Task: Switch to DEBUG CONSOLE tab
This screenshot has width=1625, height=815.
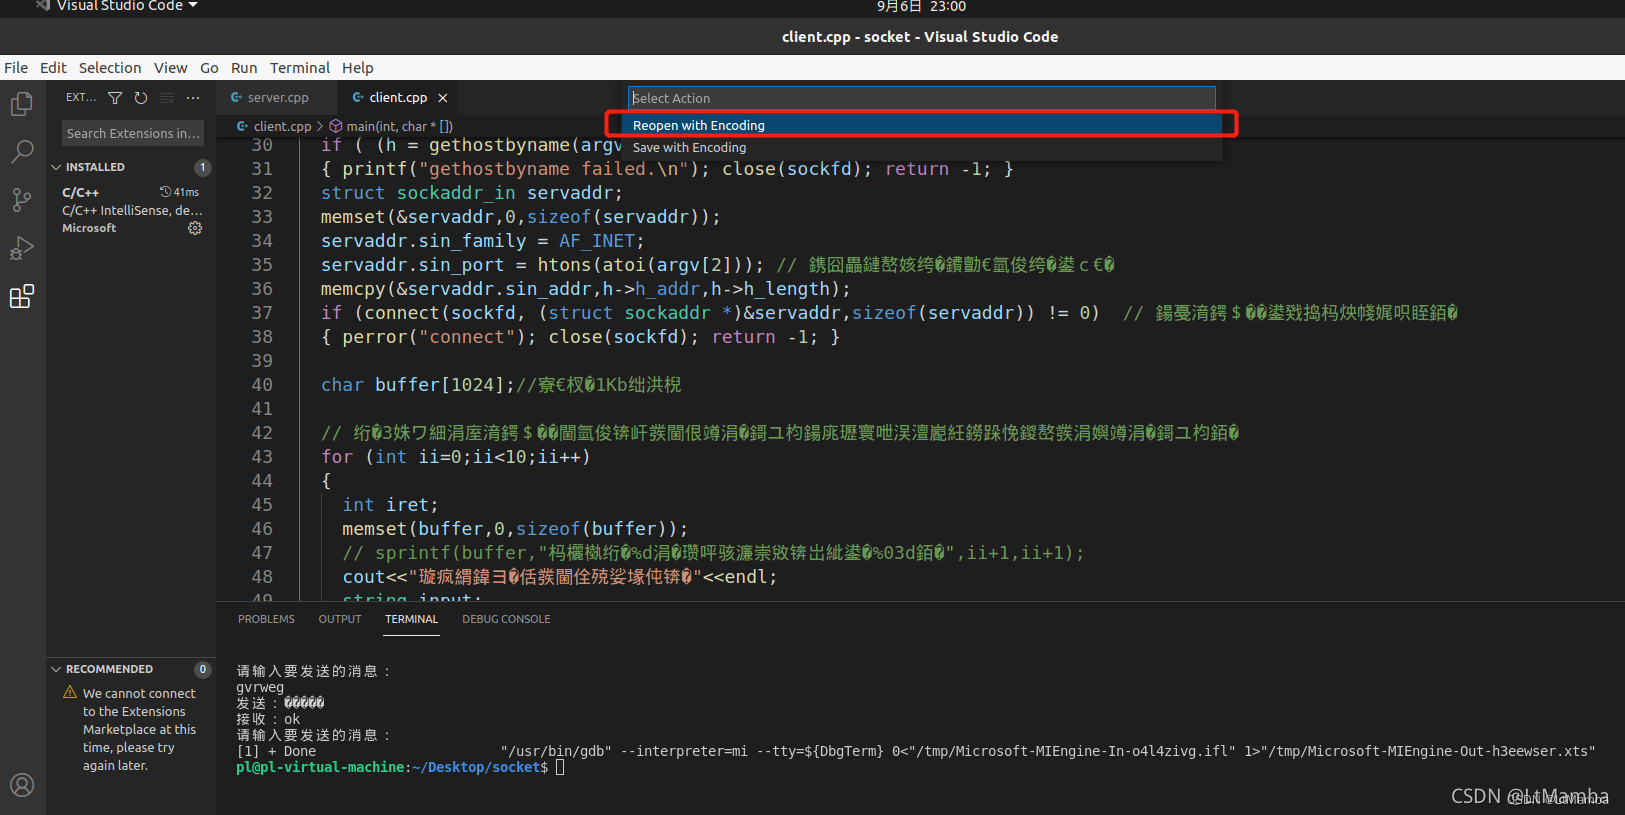Action: click(506, 619)
